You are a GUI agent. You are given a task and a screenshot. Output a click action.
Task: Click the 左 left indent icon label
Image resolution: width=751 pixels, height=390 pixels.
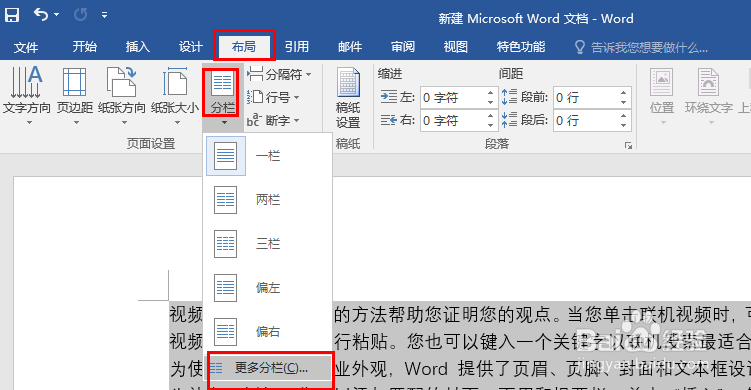coord(397,97)
